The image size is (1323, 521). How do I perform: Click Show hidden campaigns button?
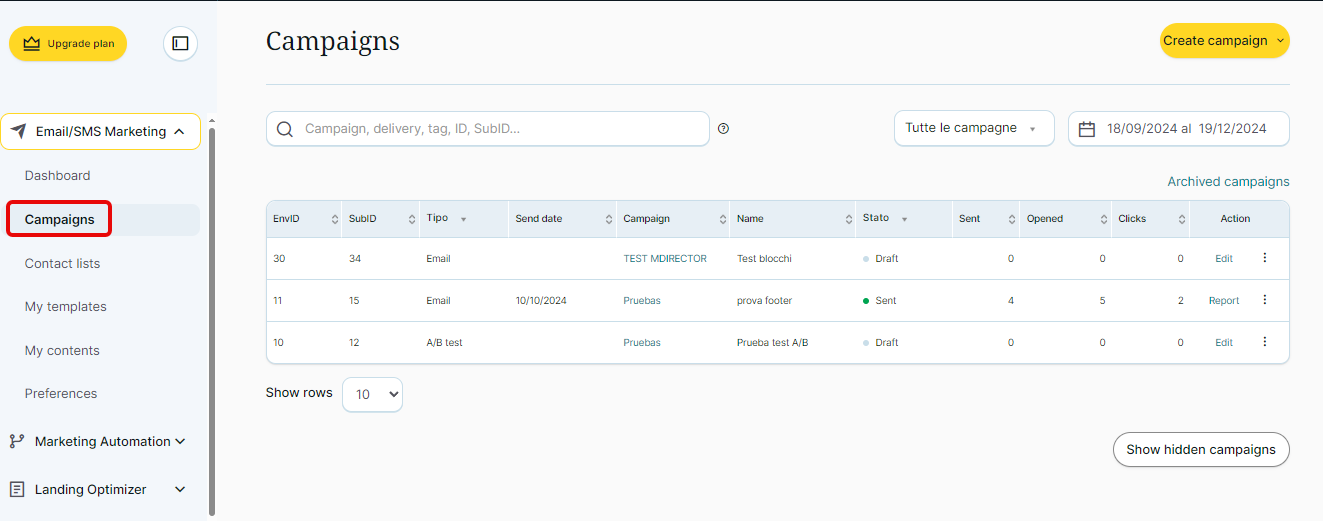coord(1200,450)
